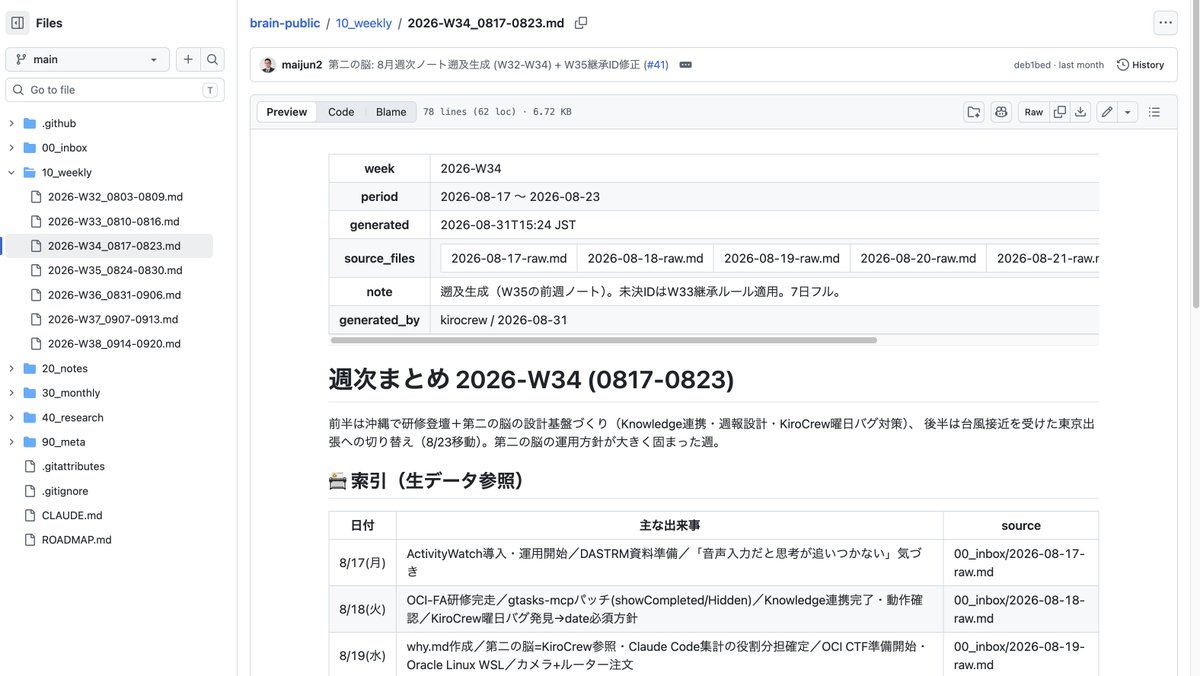Click the add file plus icon
Screen dimensions: 1200x676
point(188,60)
